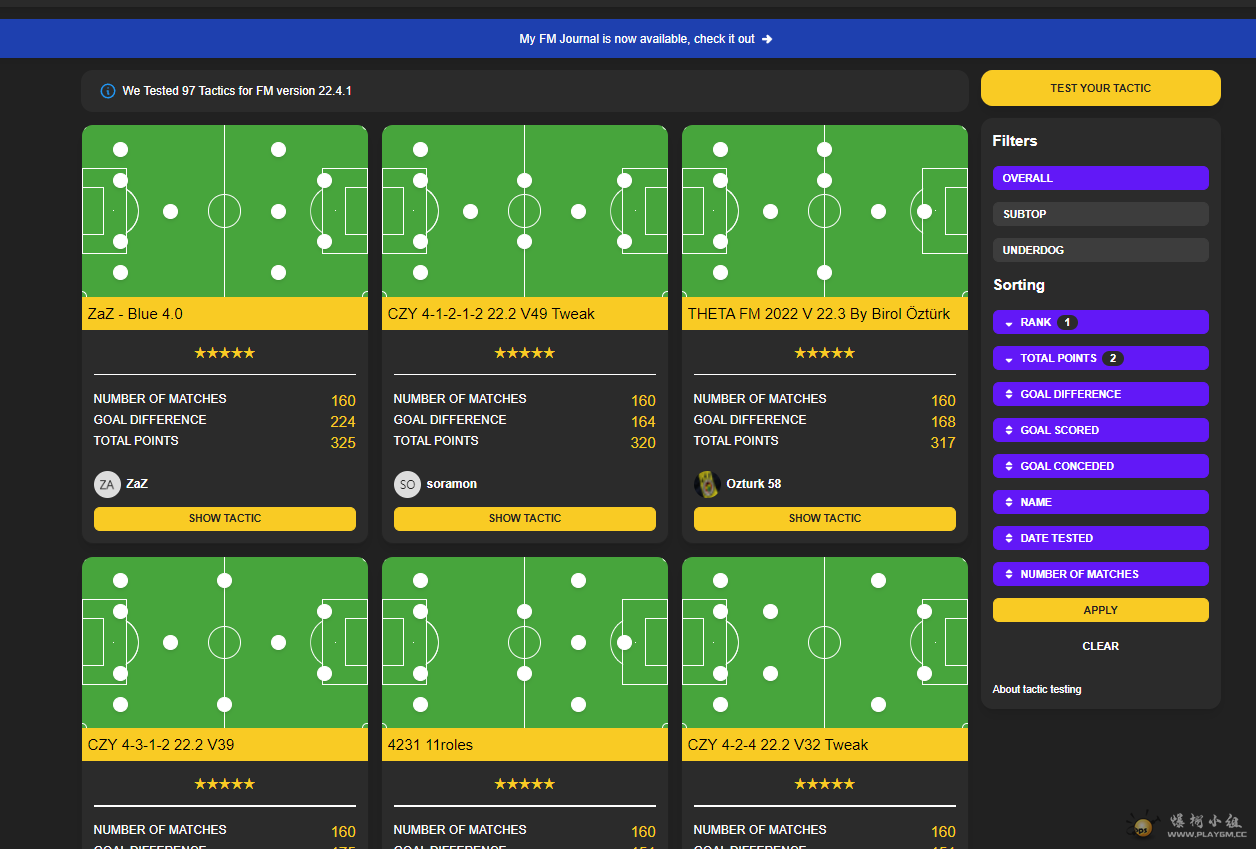Click the info icon beside tested tactics notice
The image size is (1256, 849).
tap(108, 91)
